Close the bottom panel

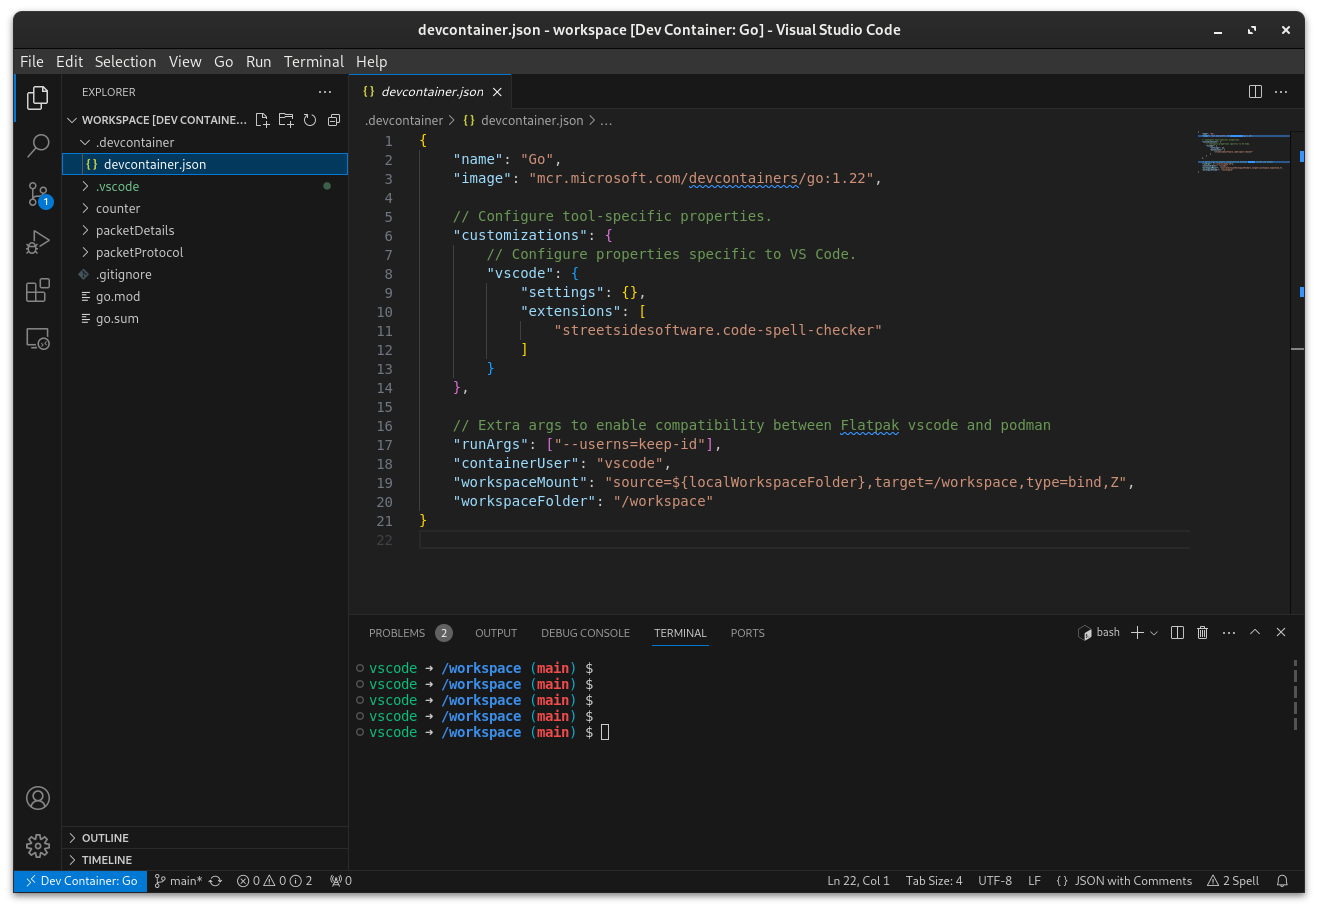(x=1281, y=633)
